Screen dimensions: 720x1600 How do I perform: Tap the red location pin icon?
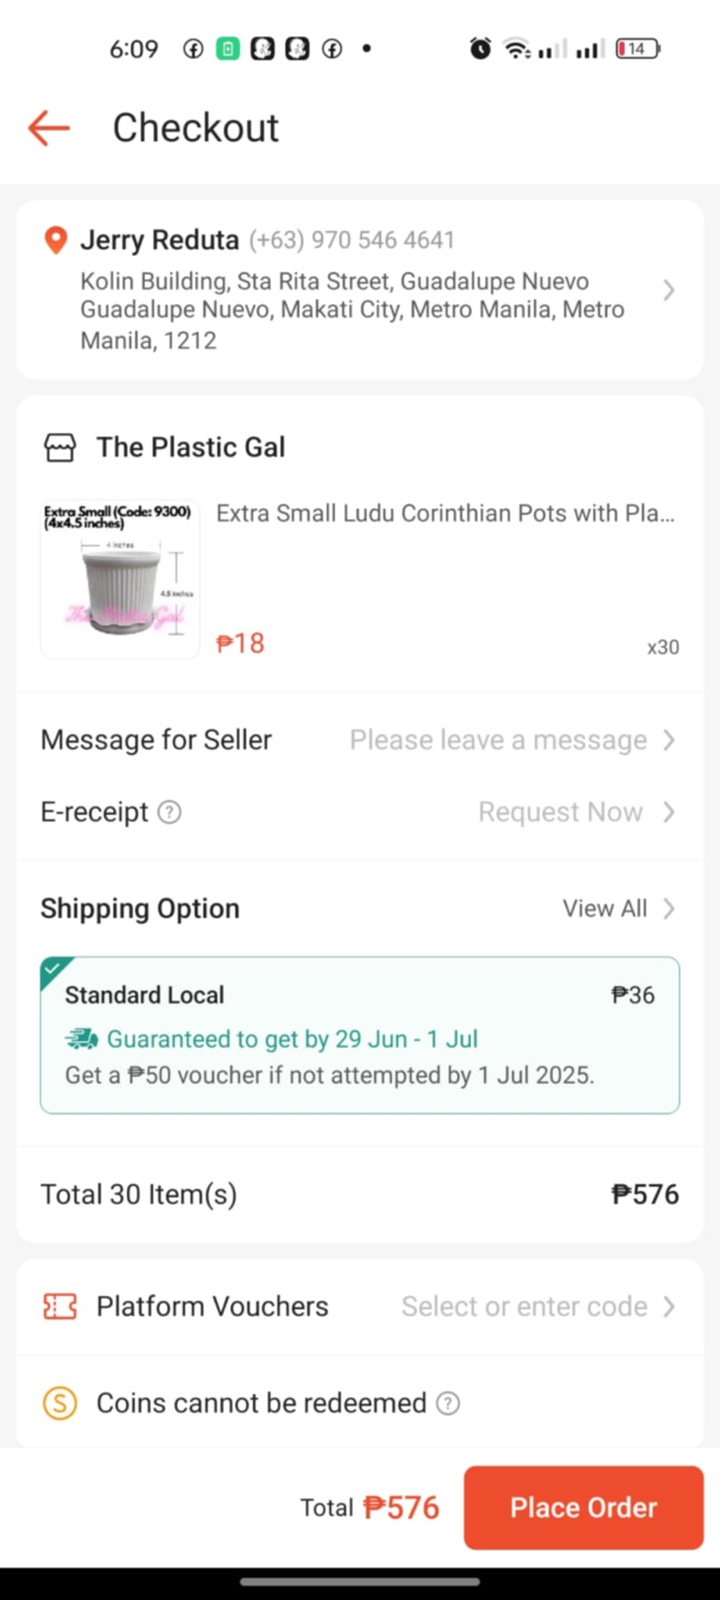(56, 240)
